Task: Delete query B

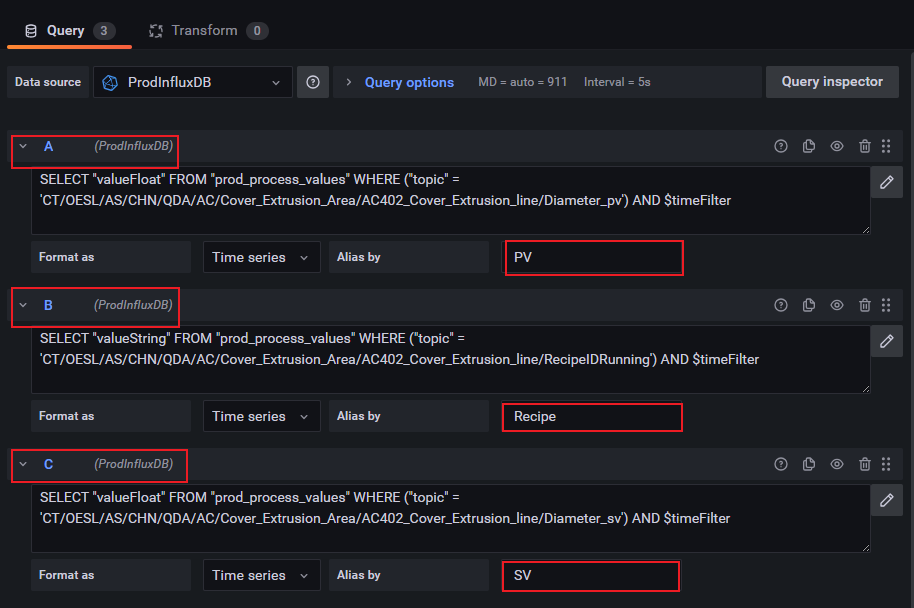Action: pos(864,305)
